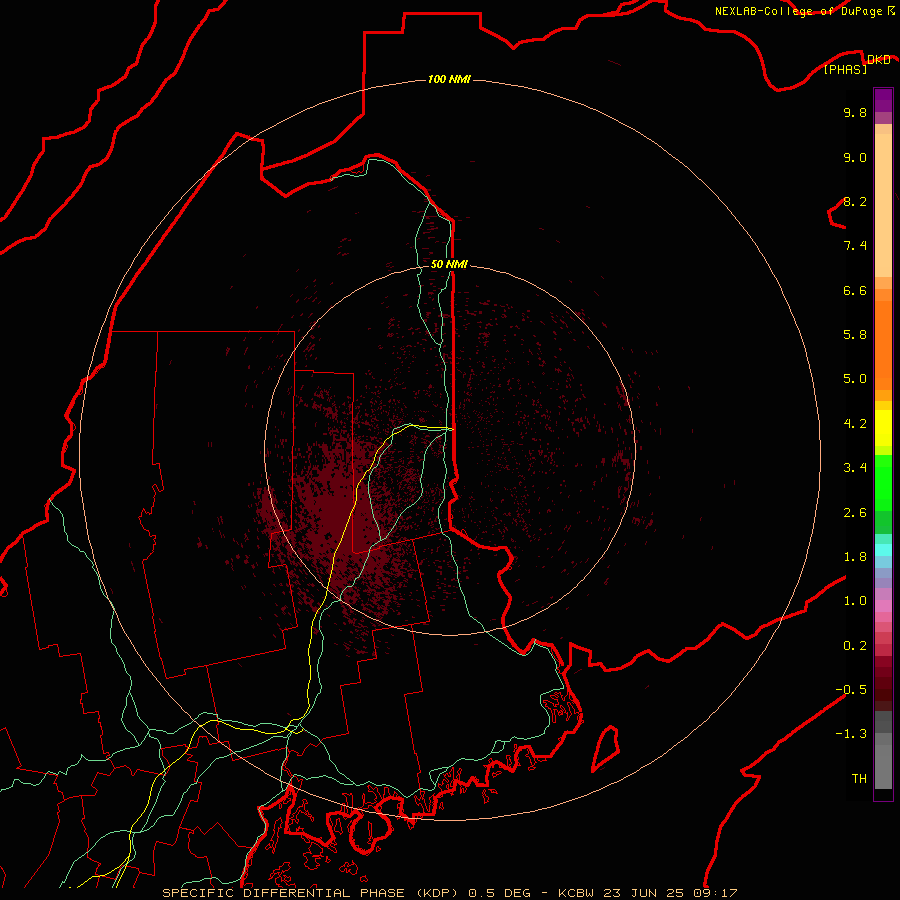Click the 100 NMI range ring label
The image size is (900, 900).
449,79
